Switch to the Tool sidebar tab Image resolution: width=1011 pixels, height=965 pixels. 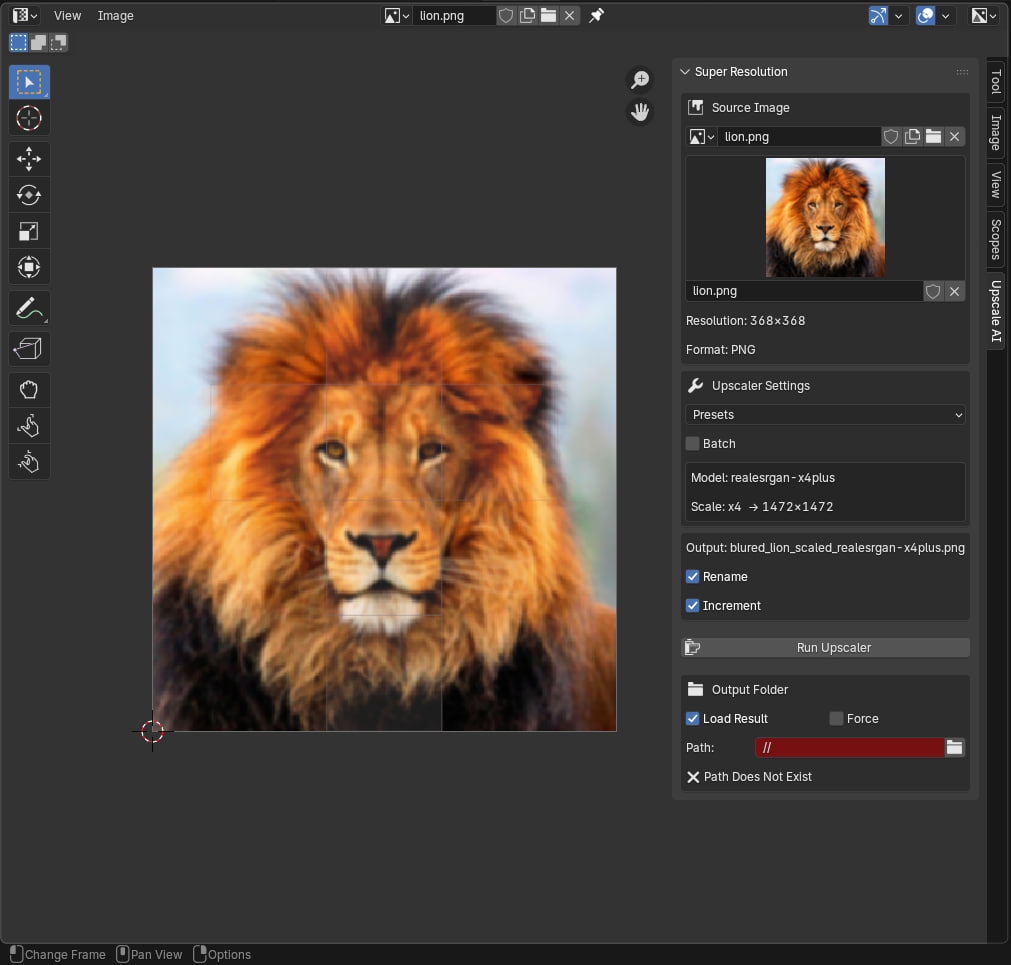(996, 81)
